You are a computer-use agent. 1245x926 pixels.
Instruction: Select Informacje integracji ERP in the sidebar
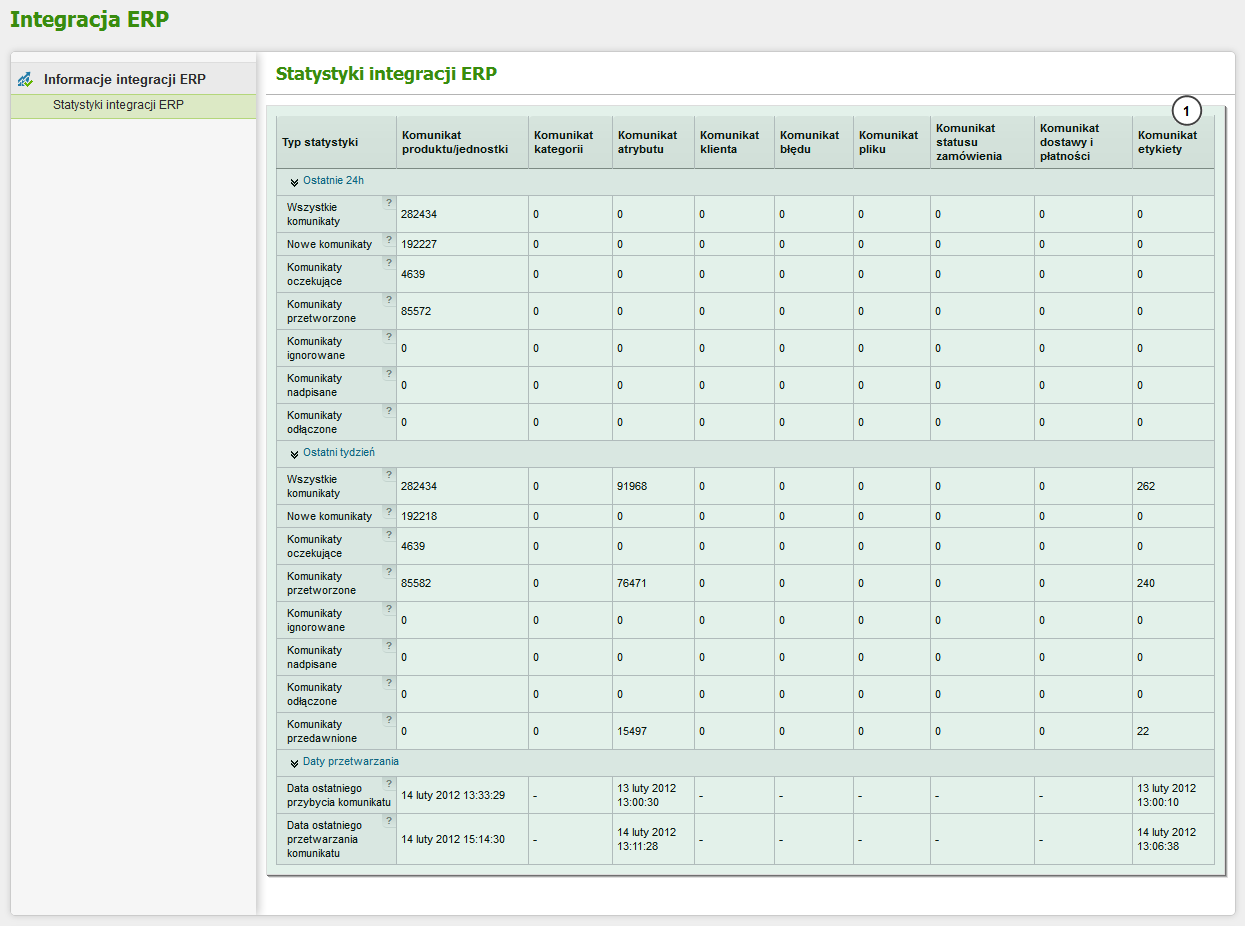125,79
